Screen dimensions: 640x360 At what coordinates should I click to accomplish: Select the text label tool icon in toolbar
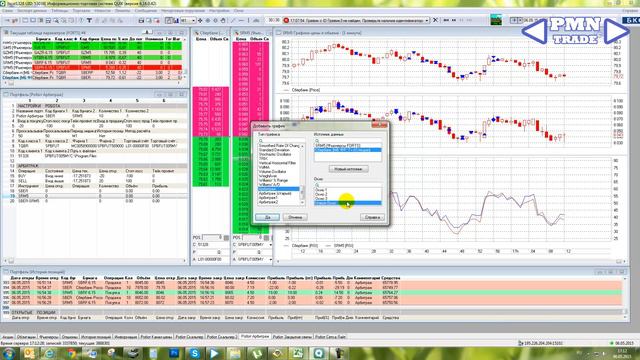pos(89,20)
